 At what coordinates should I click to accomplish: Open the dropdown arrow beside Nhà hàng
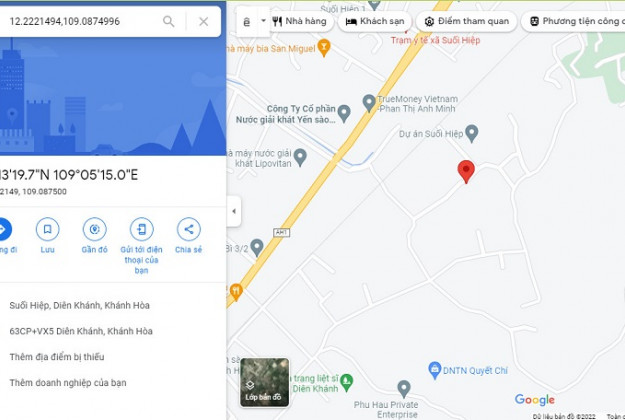263,21
